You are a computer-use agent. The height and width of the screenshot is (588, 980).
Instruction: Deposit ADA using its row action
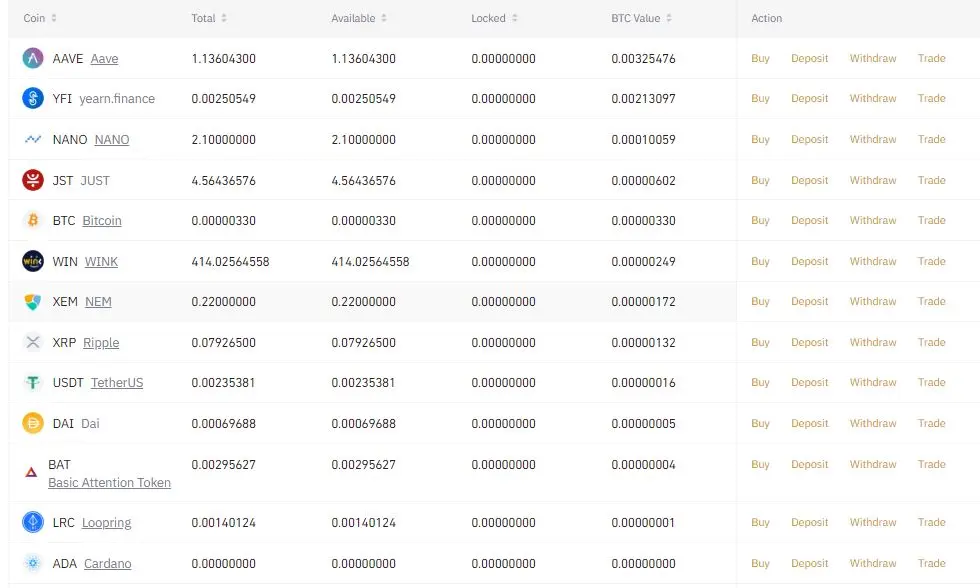click(809, 563)
